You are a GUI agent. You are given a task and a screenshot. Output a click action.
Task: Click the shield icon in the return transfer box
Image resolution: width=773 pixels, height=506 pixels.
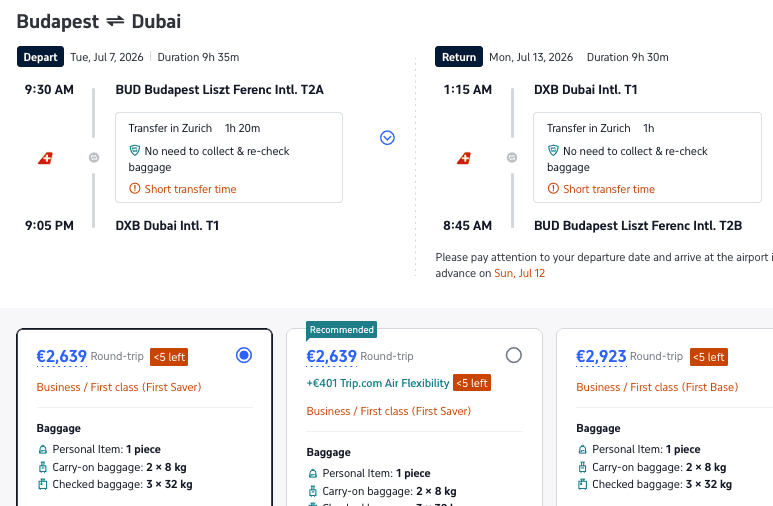pos(553,151)
